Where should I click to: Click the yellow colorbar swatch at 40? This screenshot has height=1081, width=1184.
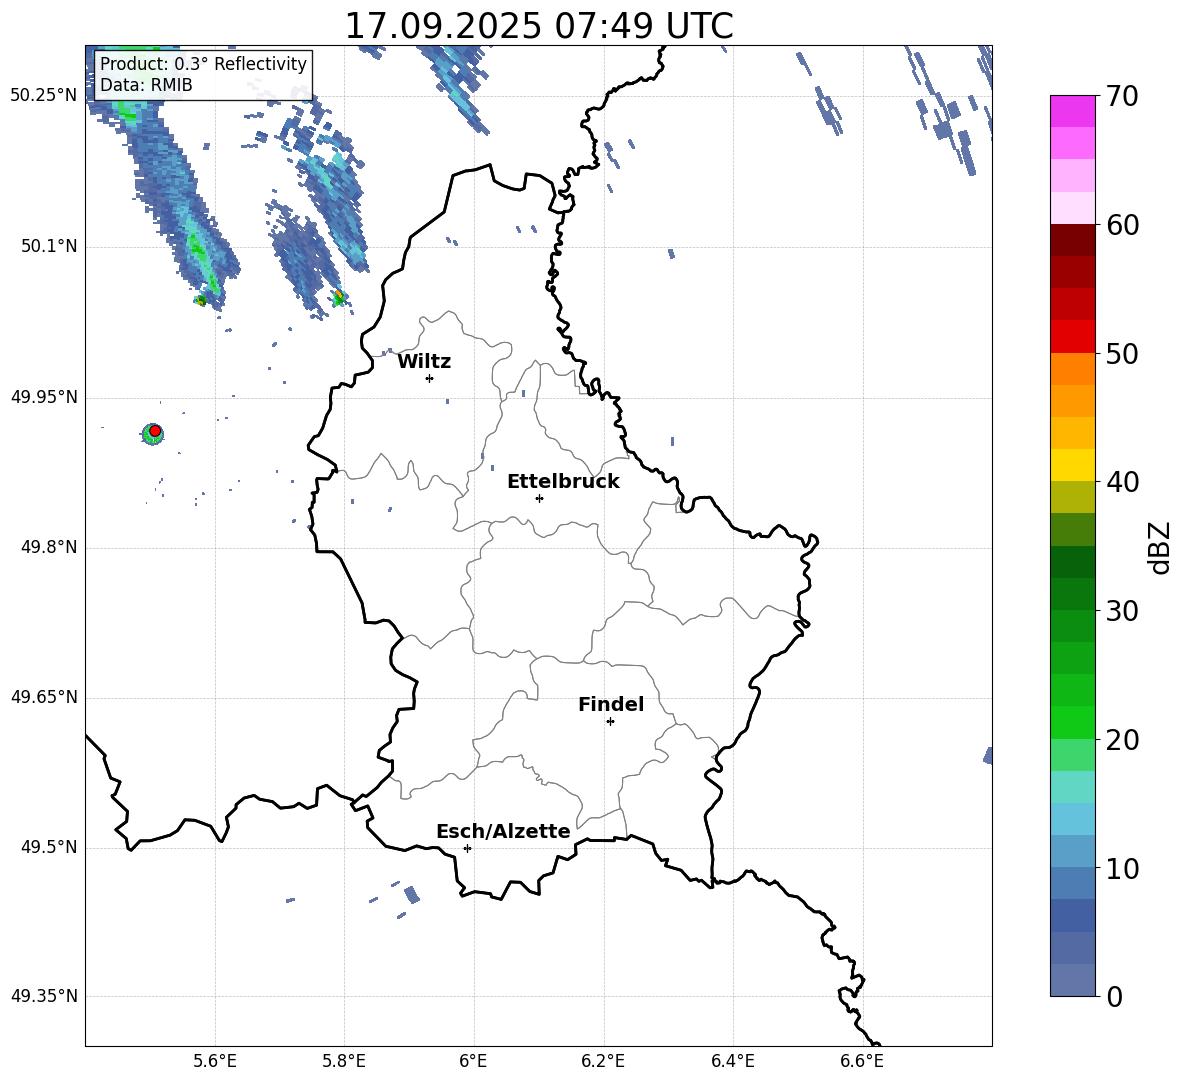pyautogui.click(x=1072, y=465)
